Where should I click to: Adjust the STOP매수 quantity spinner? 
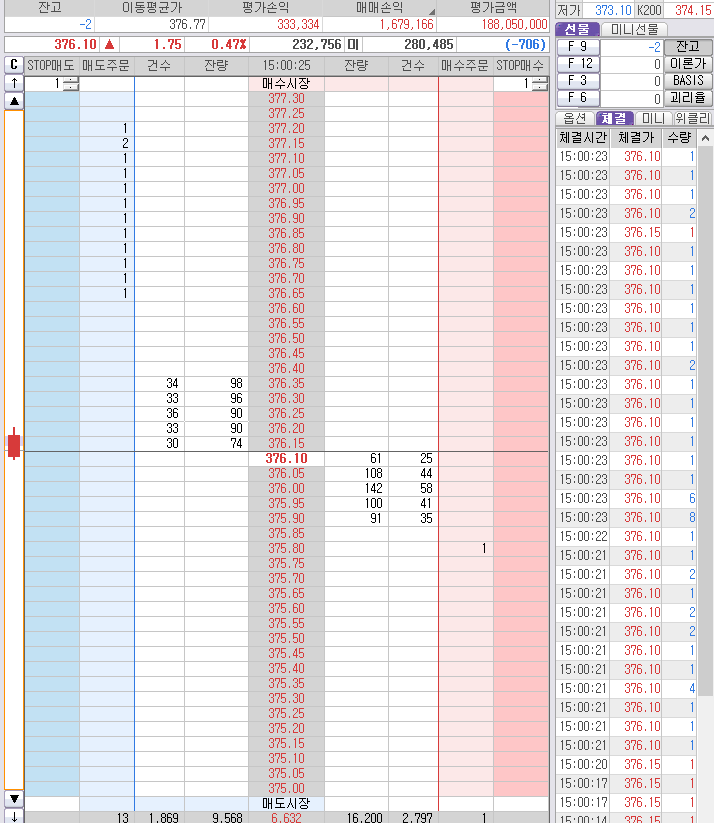pos(540,83)
